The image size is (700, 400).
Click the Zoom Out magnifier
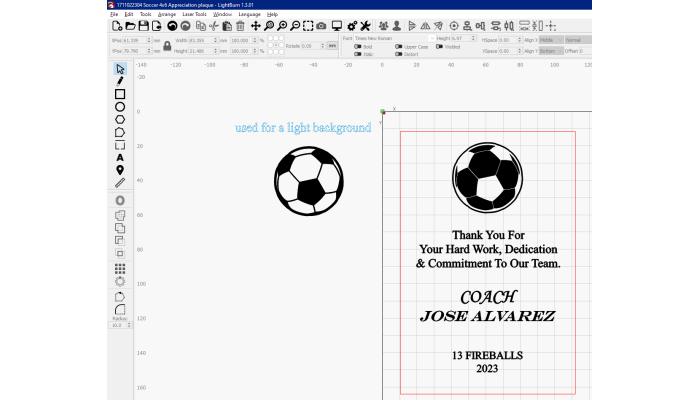pyautogui.click(x=295, y=26)
